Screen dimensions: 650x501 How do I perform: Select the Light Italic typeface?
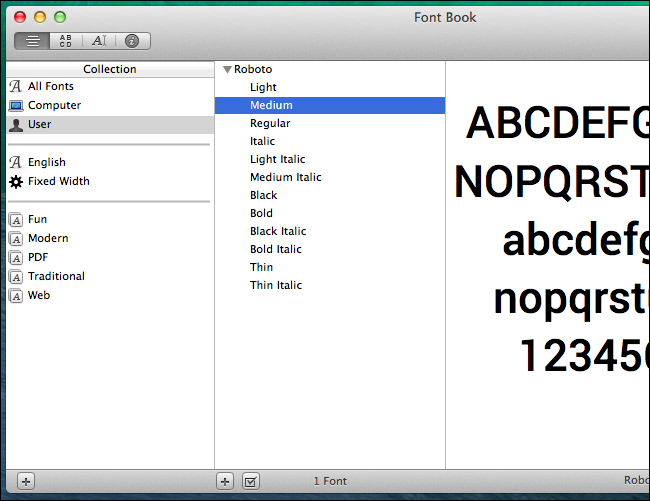click(330, 159)
